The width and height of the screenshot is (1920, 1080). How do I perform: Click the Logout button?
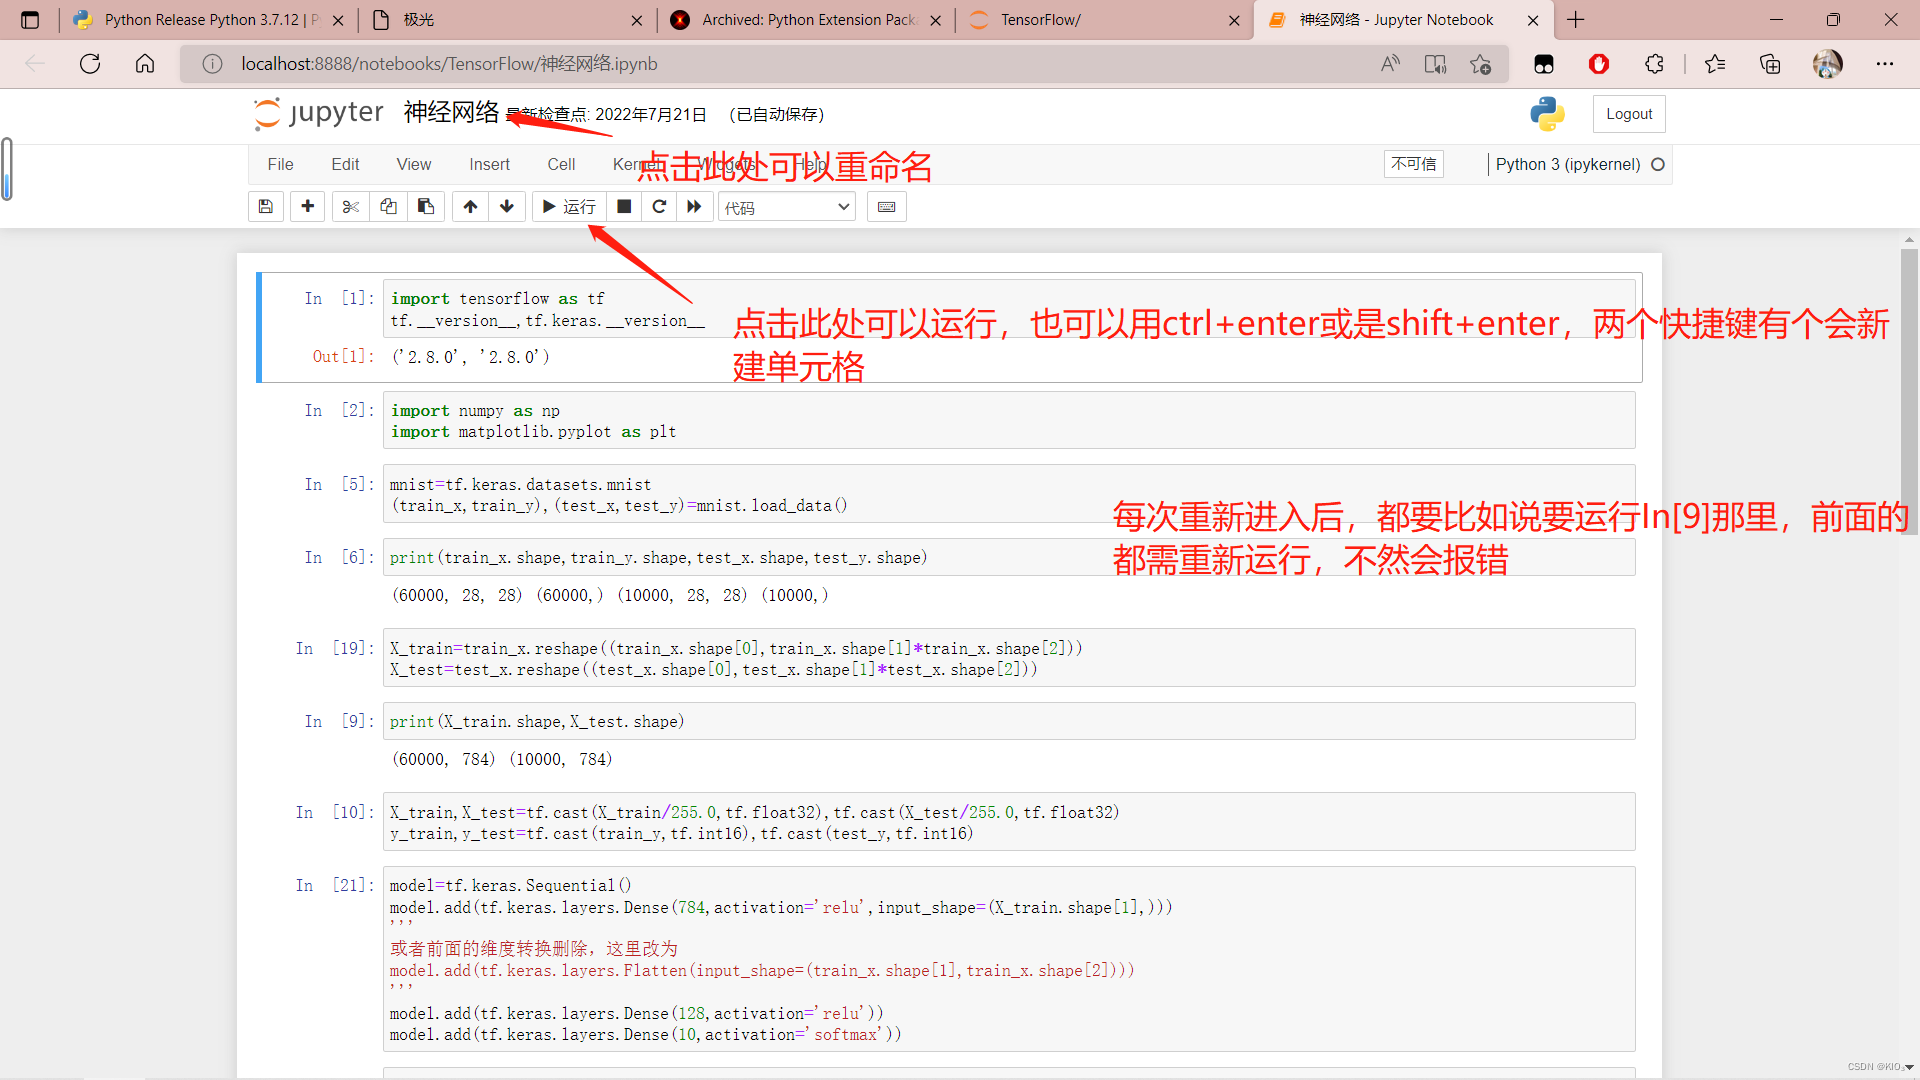pyautogui.click(x=1629, y=114)
